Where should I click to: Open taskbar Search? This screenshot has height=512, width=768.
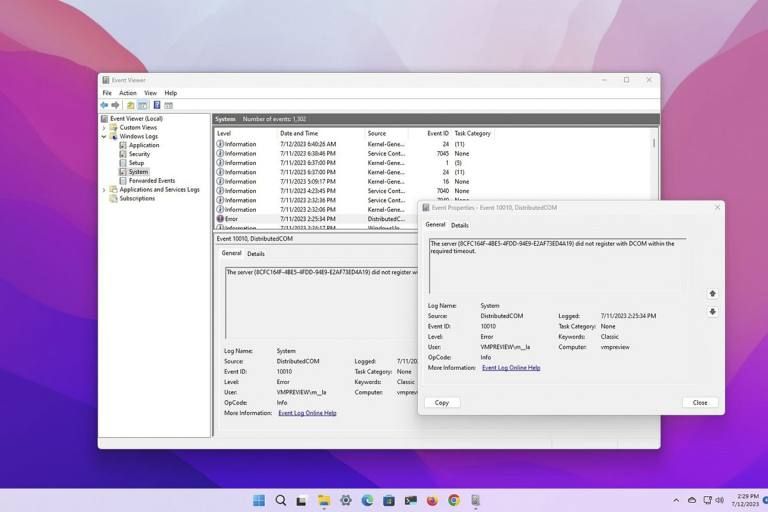tap(281, 500)
